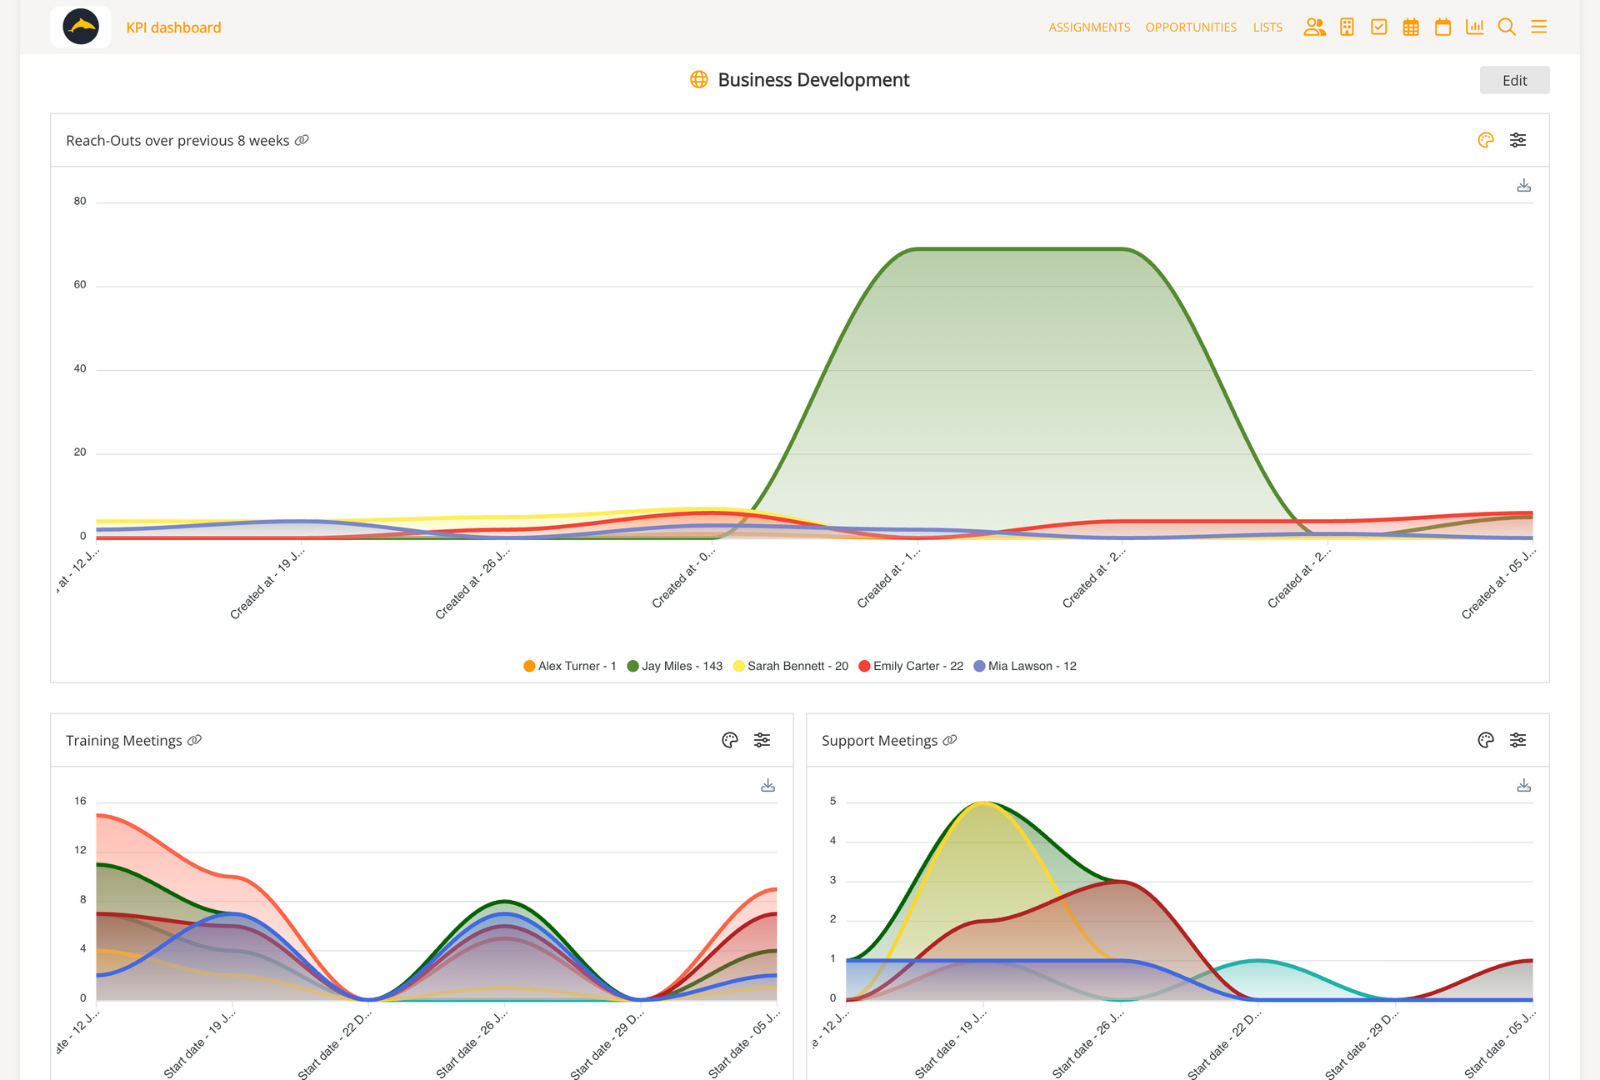Open the tasks checkmark icon
This screenshot has height=1080, width=1600.
[1379, 27]
